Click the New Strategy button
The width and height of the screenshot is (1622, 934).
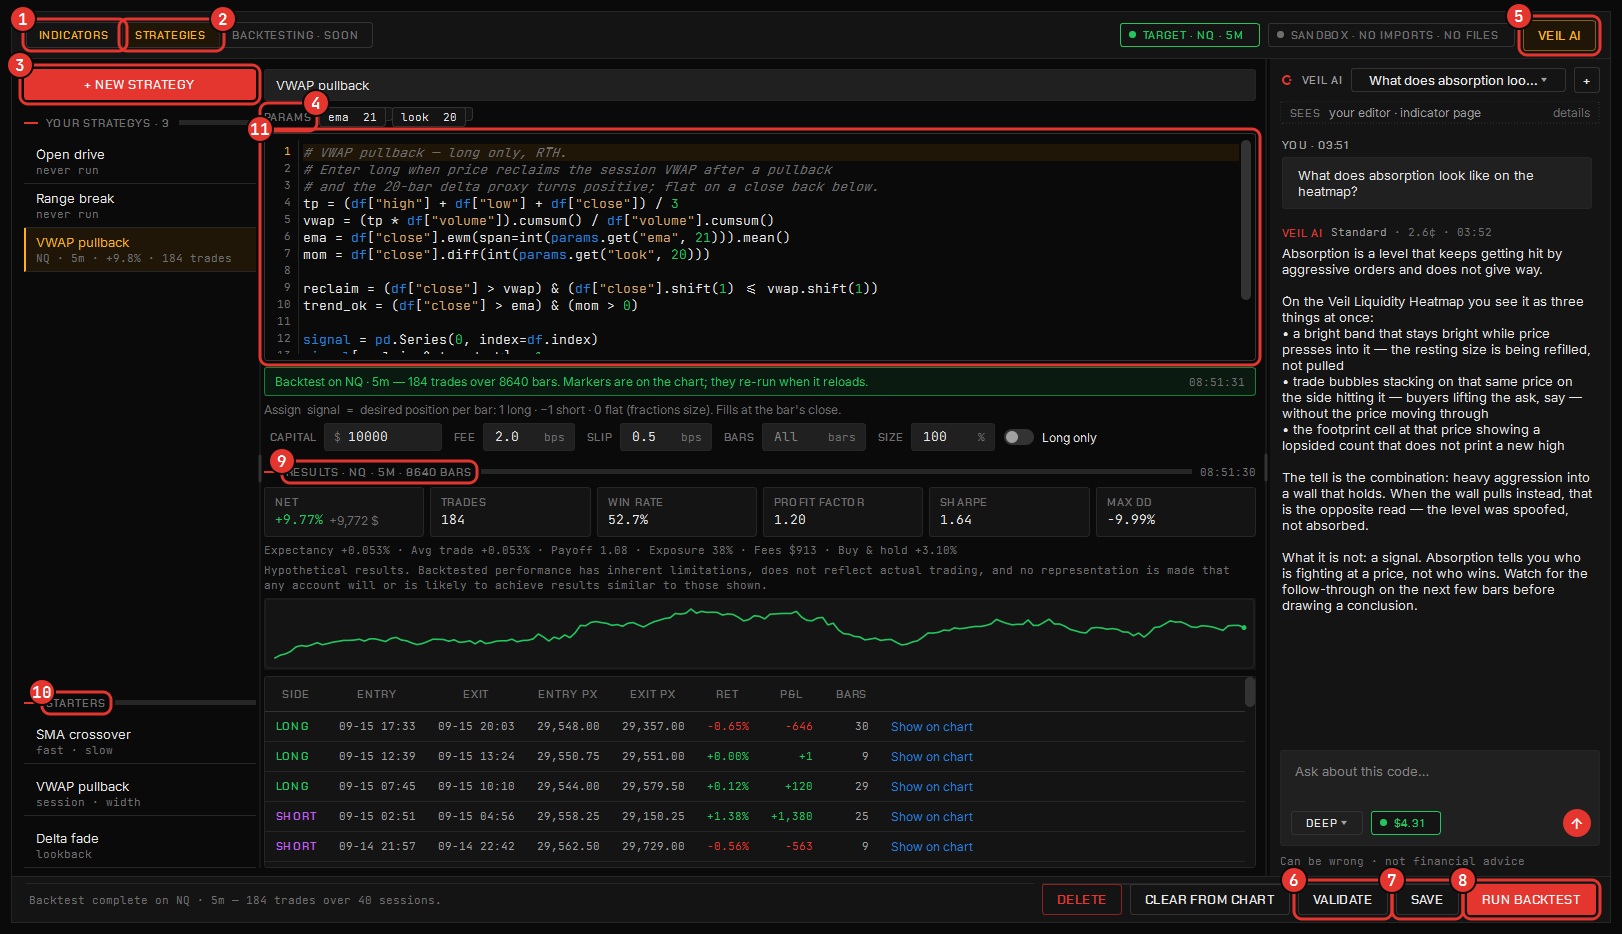click(139, 85)
